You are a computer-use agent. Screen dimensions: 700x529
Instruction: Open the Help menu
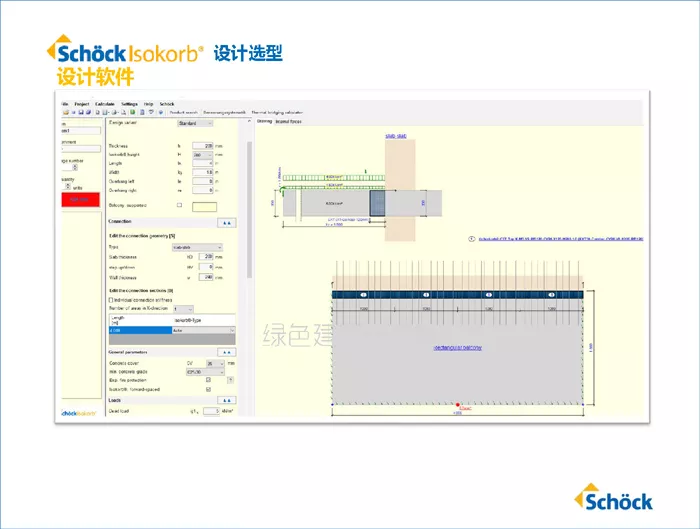click(149, 104)
